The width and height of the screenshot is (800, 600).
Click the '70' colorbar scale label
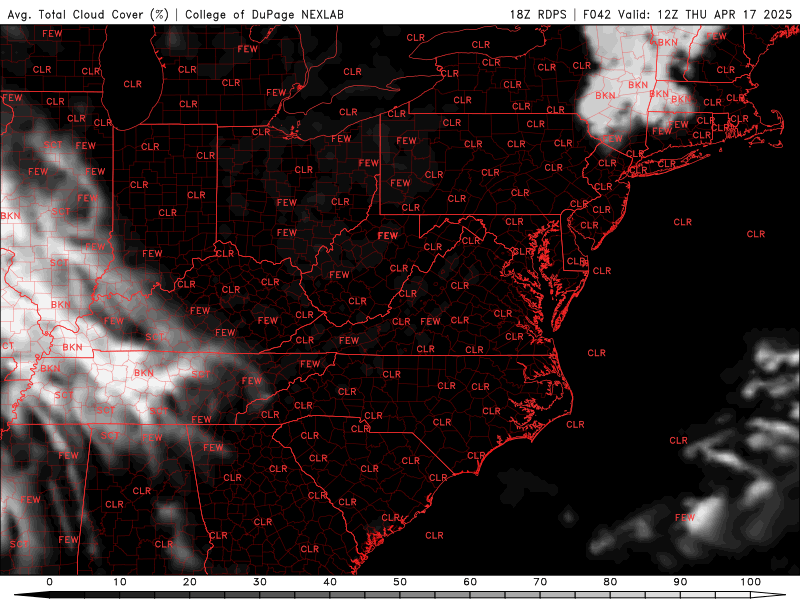coord(540,582)
